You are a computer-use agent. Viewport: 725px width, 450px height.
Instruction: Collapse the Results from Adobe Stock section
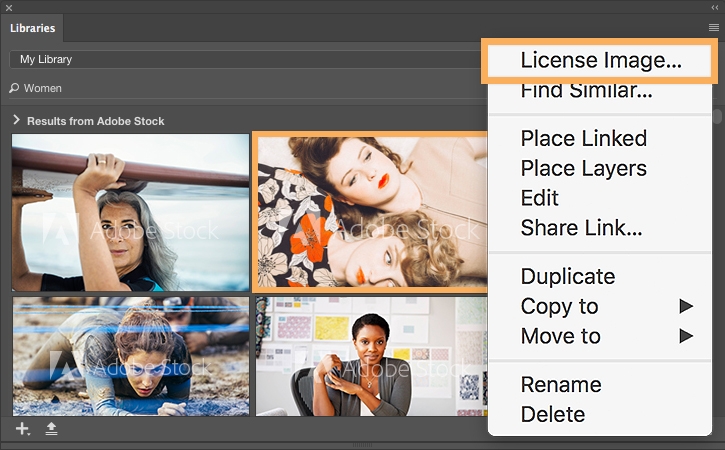17,120
